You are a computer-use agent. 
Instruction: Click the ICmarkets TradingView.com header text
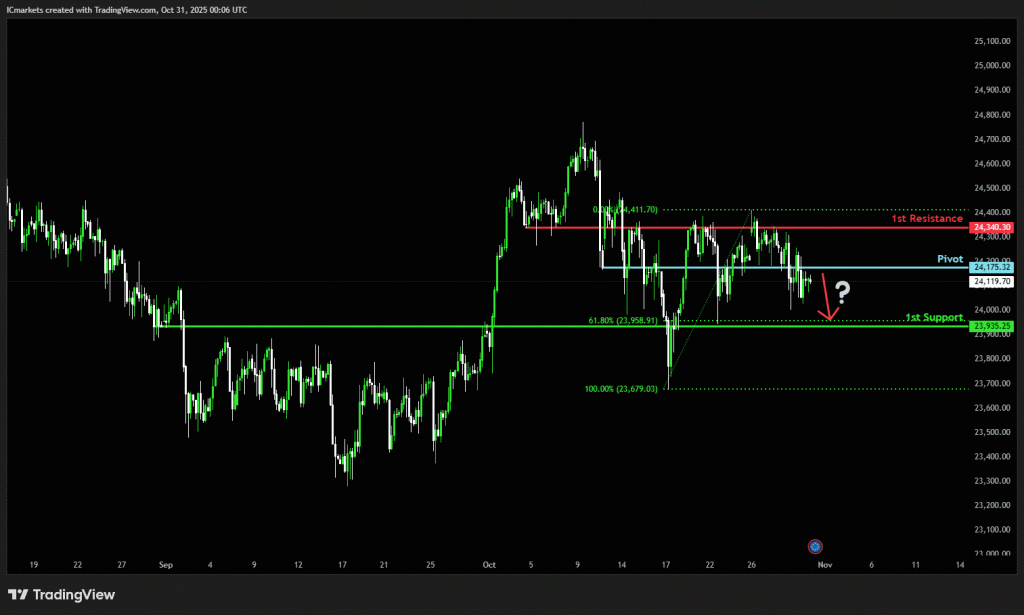127,9
